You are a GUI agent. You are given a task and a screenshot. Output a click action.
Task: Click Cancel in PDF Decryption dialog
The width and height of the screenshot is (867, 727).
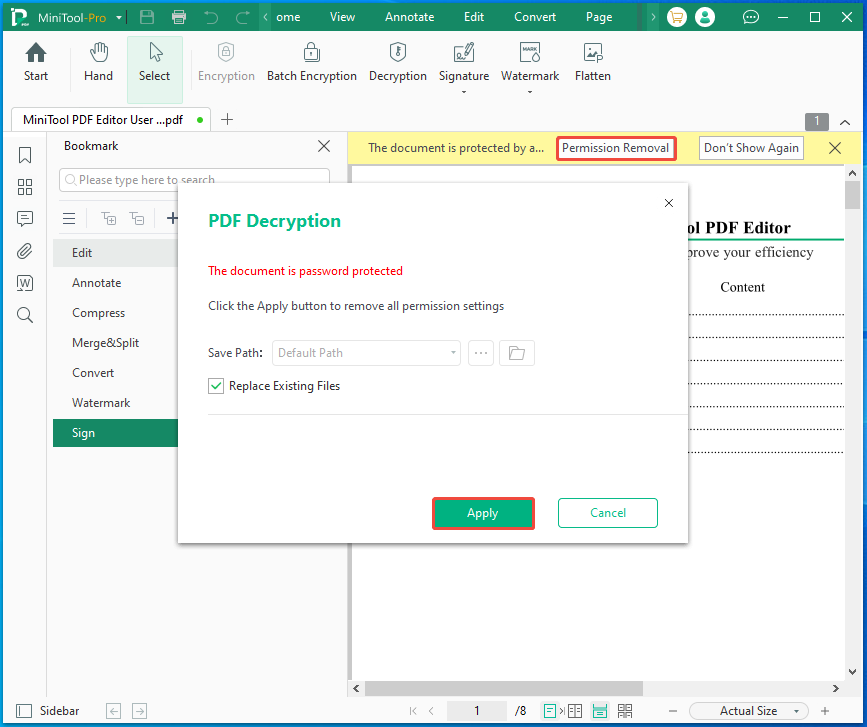click(608, 513)
